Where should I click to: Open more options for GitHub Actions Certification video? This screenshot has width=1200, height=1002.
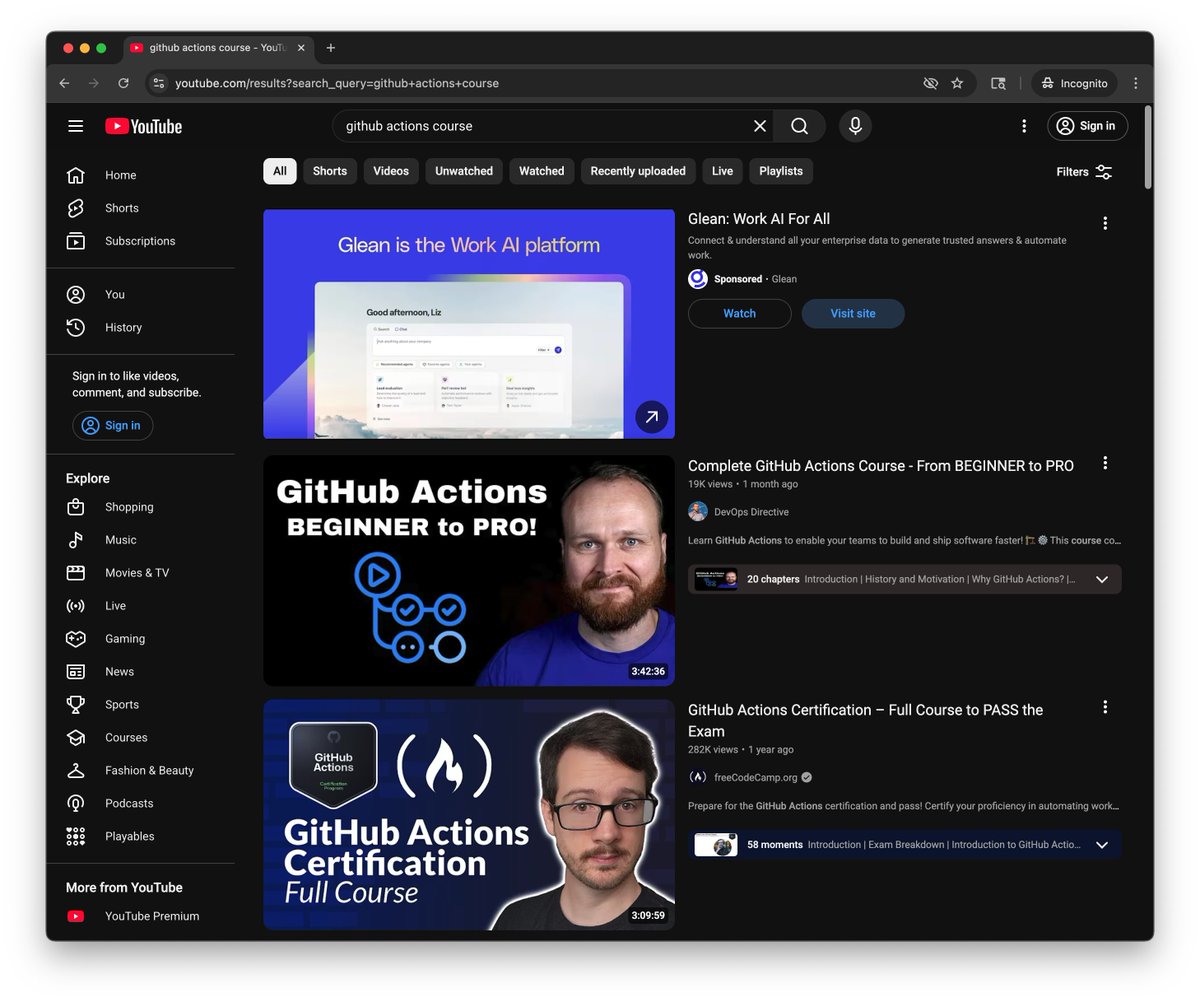1105,707
